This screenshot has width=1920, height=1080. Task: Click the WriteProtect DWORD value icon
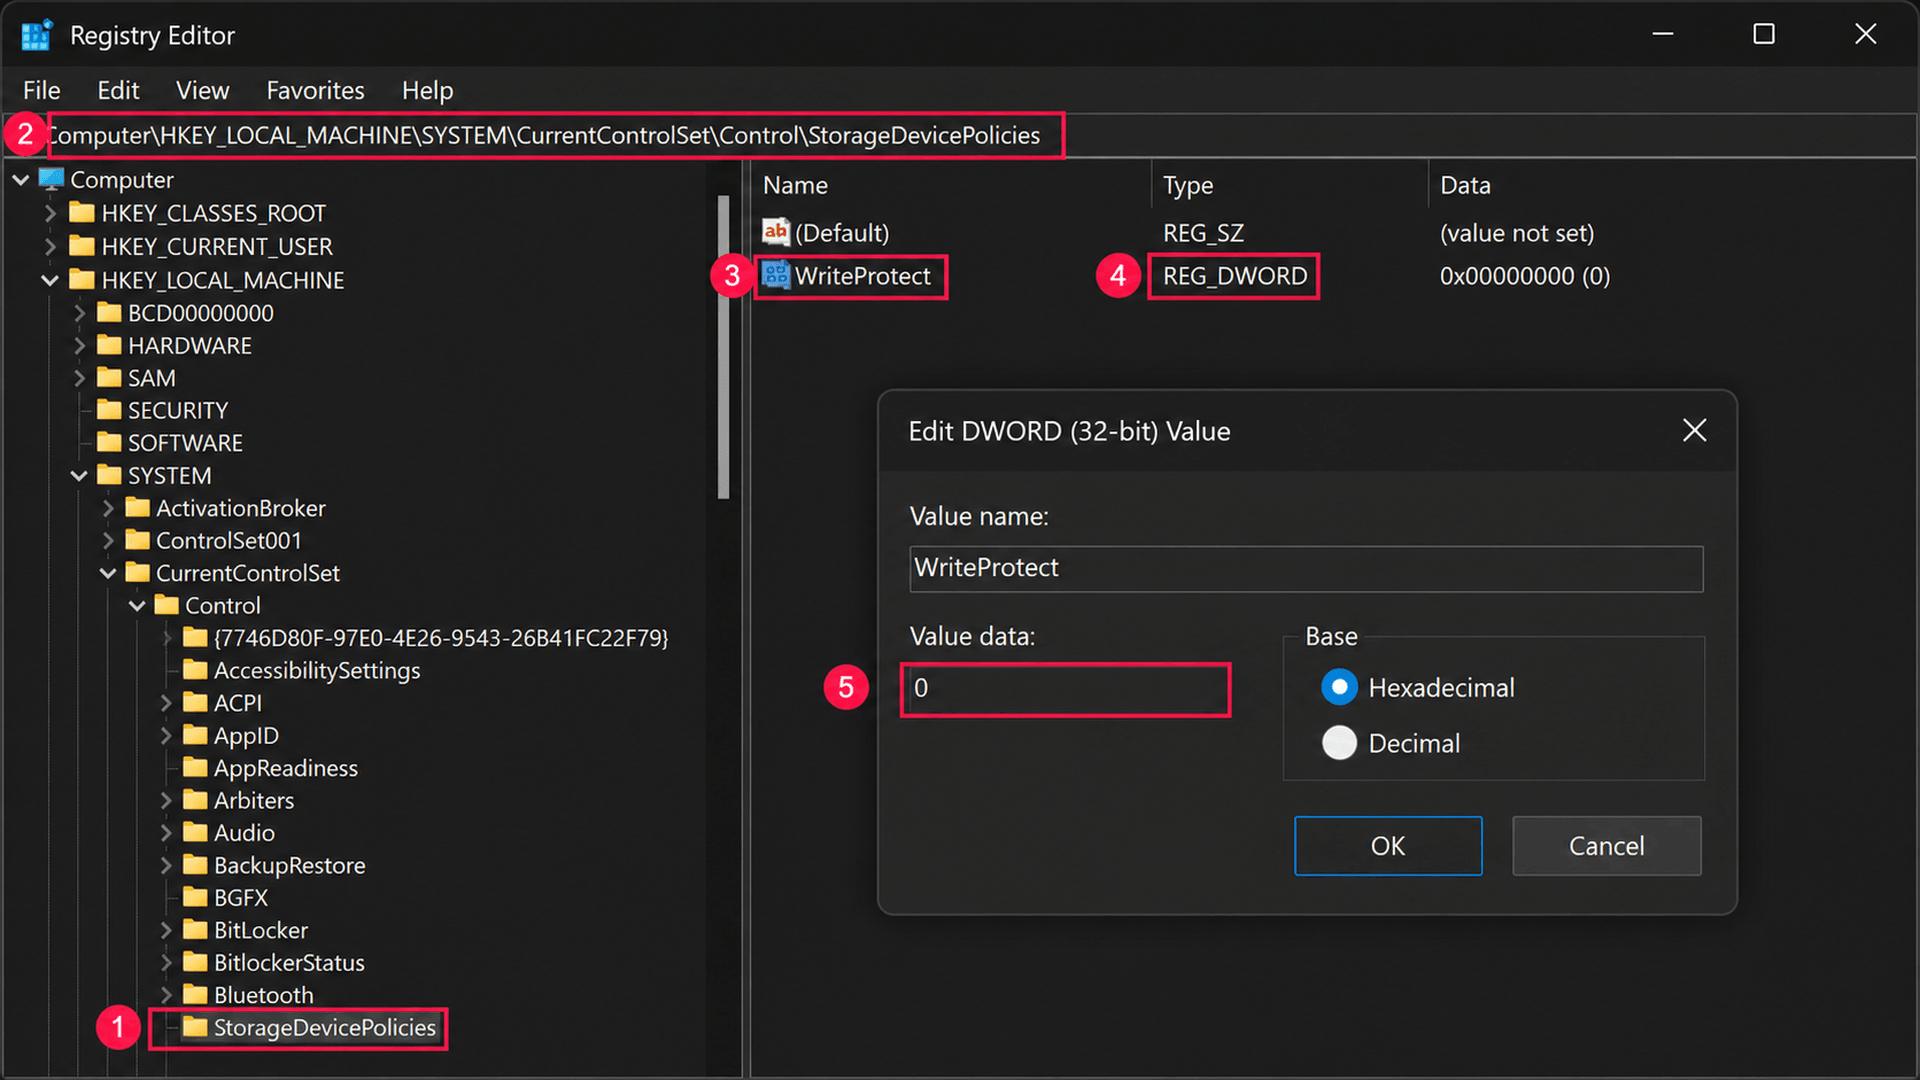776,275
